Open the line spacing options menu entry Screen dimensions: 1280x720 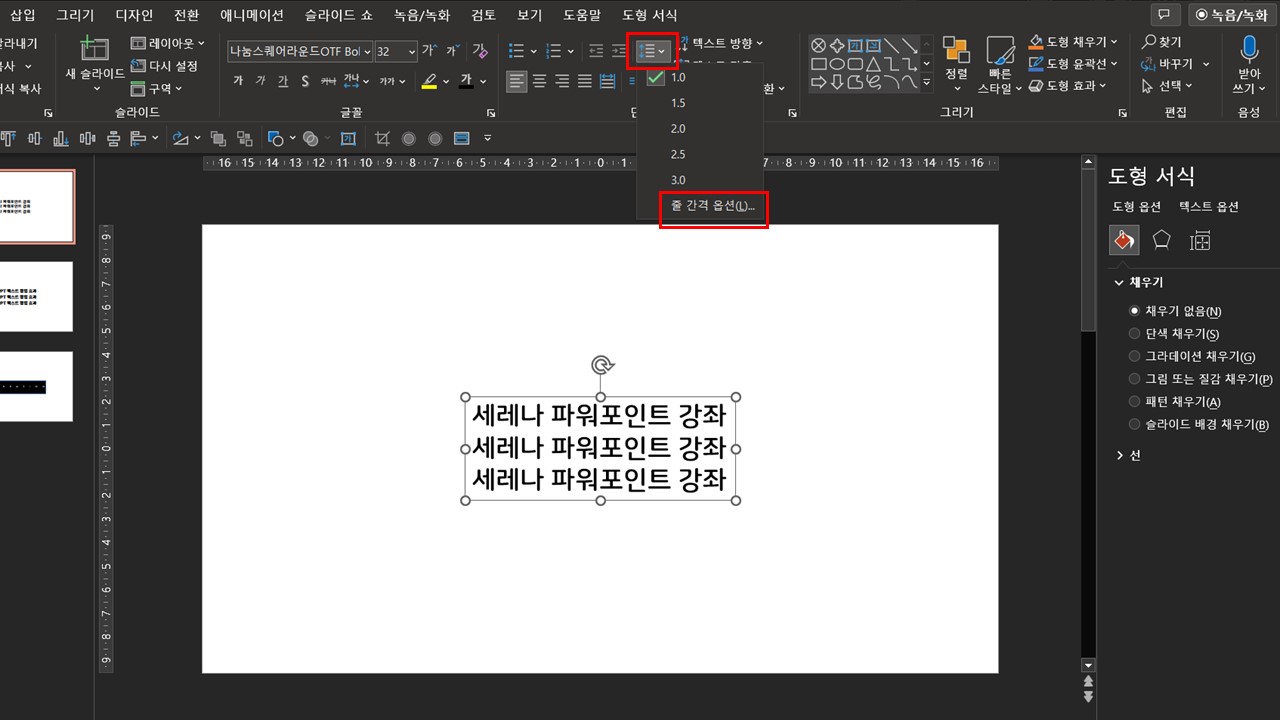tap(713, 205)
